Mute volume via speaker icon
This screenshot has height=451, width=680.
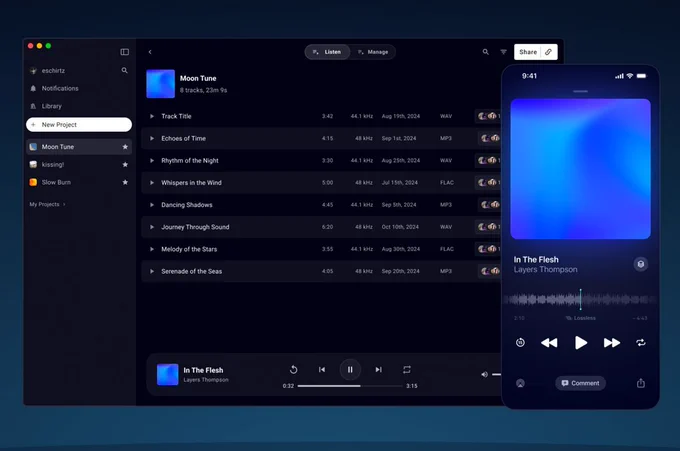(x=484, y=374)
